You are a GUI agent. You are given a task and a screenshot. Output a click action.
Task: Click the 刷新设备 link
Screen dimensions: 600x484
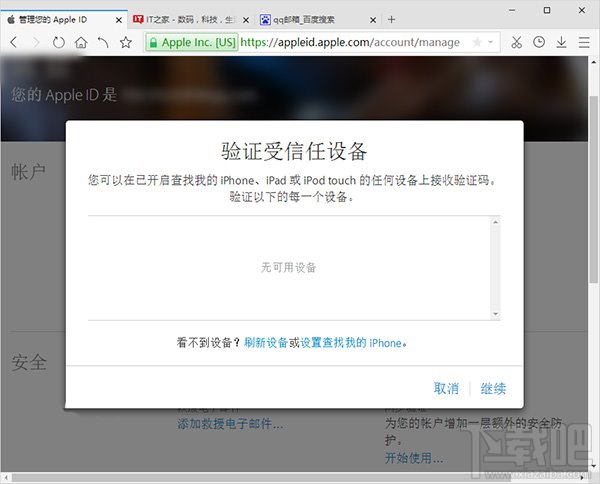click(x=266, y=342)
